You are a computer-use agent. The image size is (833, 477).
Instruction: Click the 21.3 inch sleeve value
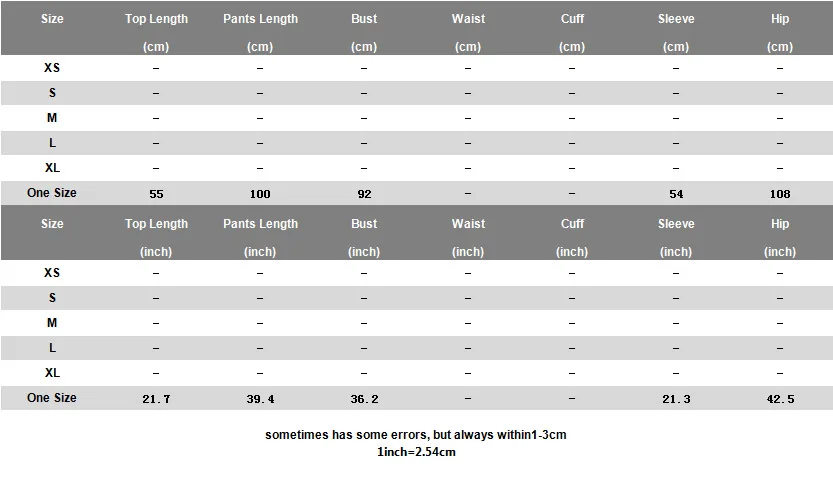(676, 399)
